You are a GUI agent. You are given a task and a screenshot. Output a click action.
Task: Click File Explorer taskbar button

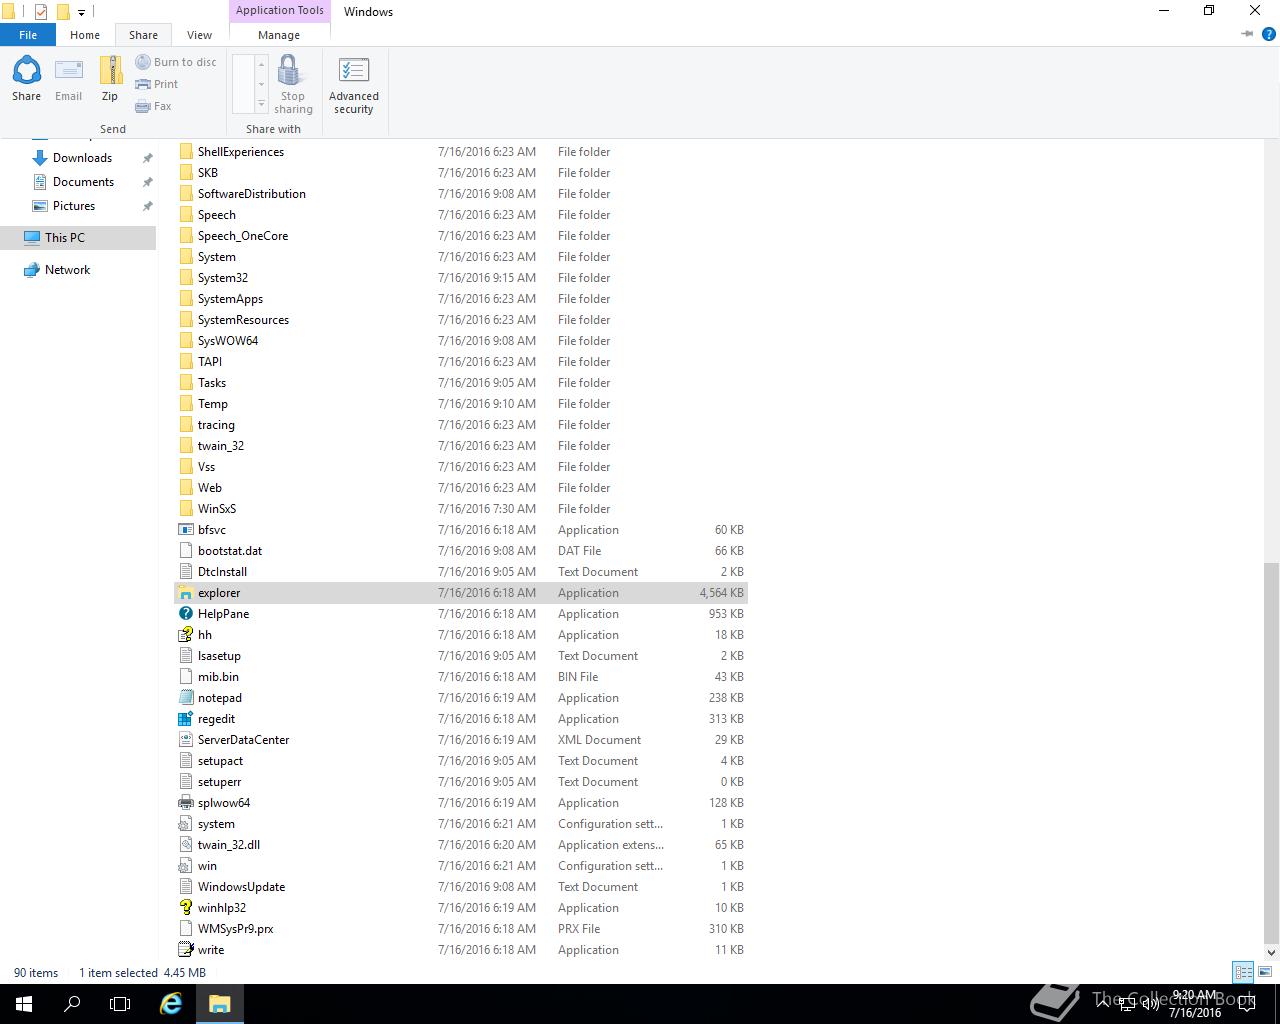(220, 1004)
